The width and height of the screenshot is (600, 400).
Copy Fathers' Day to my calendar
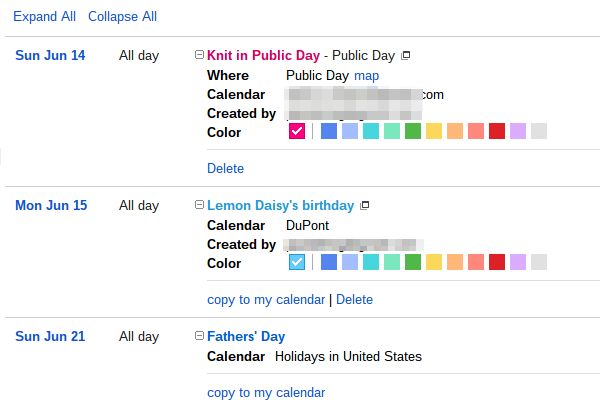point(266,392)
